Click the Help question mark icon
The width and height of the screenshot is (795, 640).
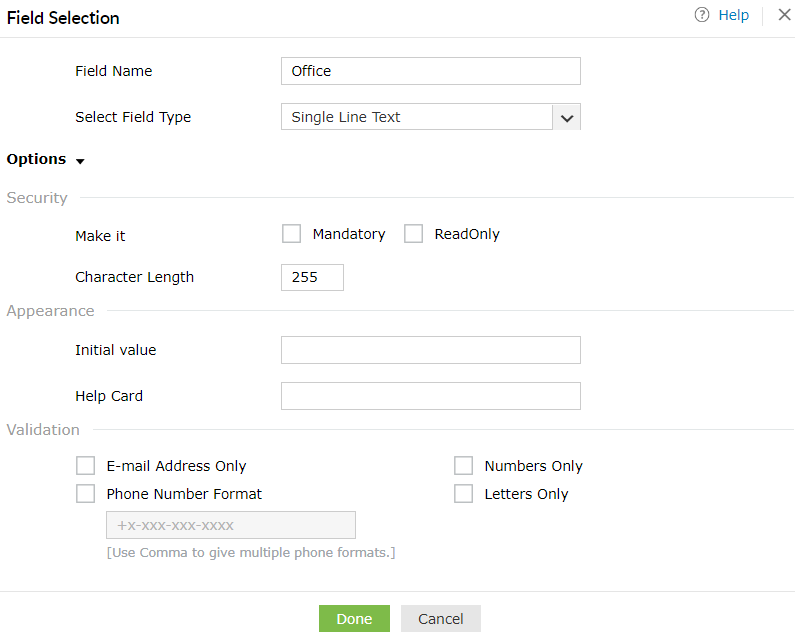coord(702,15)
